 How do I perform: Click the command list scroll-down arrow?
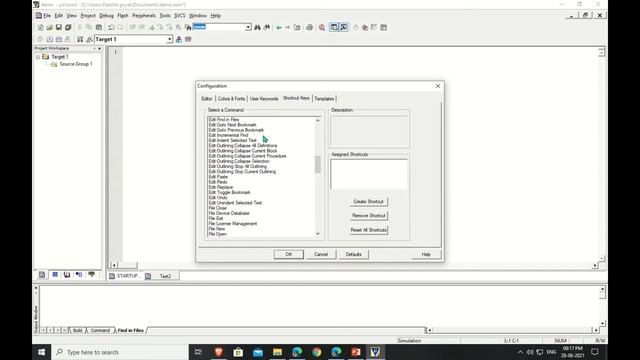pyautogui.click(x=318, y=234)
